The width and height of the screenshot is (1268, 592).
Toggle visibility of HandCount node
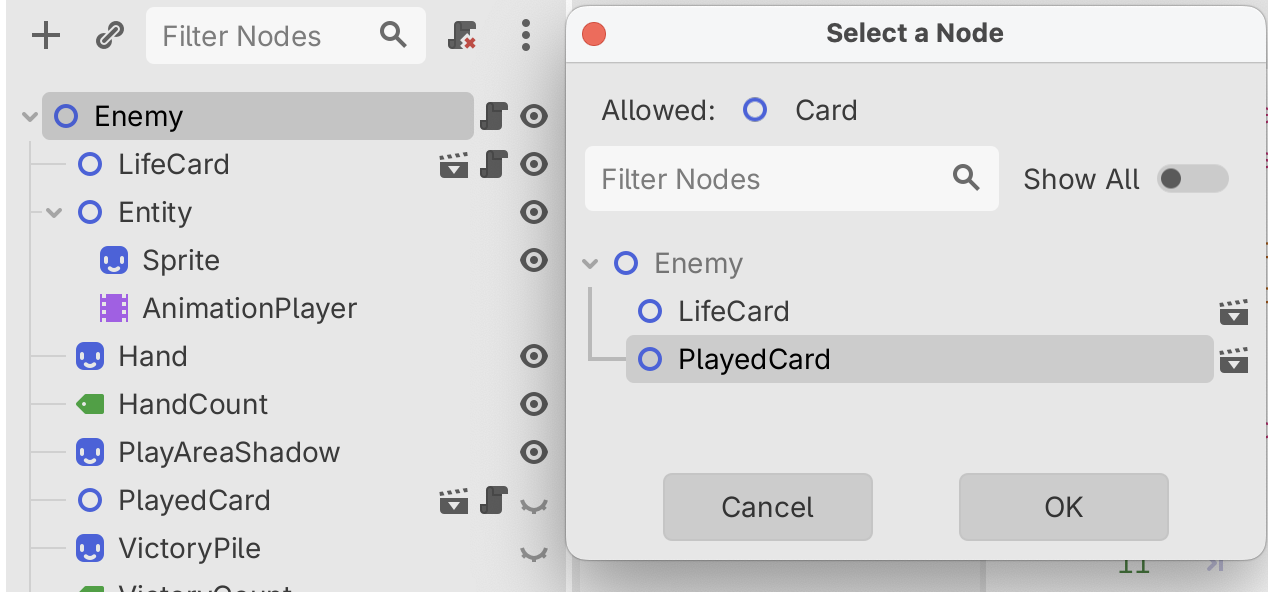click(x=535, y=404)
